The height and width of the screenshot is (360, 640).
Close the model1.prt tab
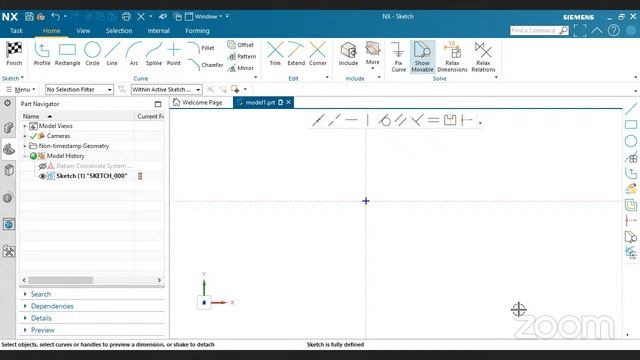(289, 102)
